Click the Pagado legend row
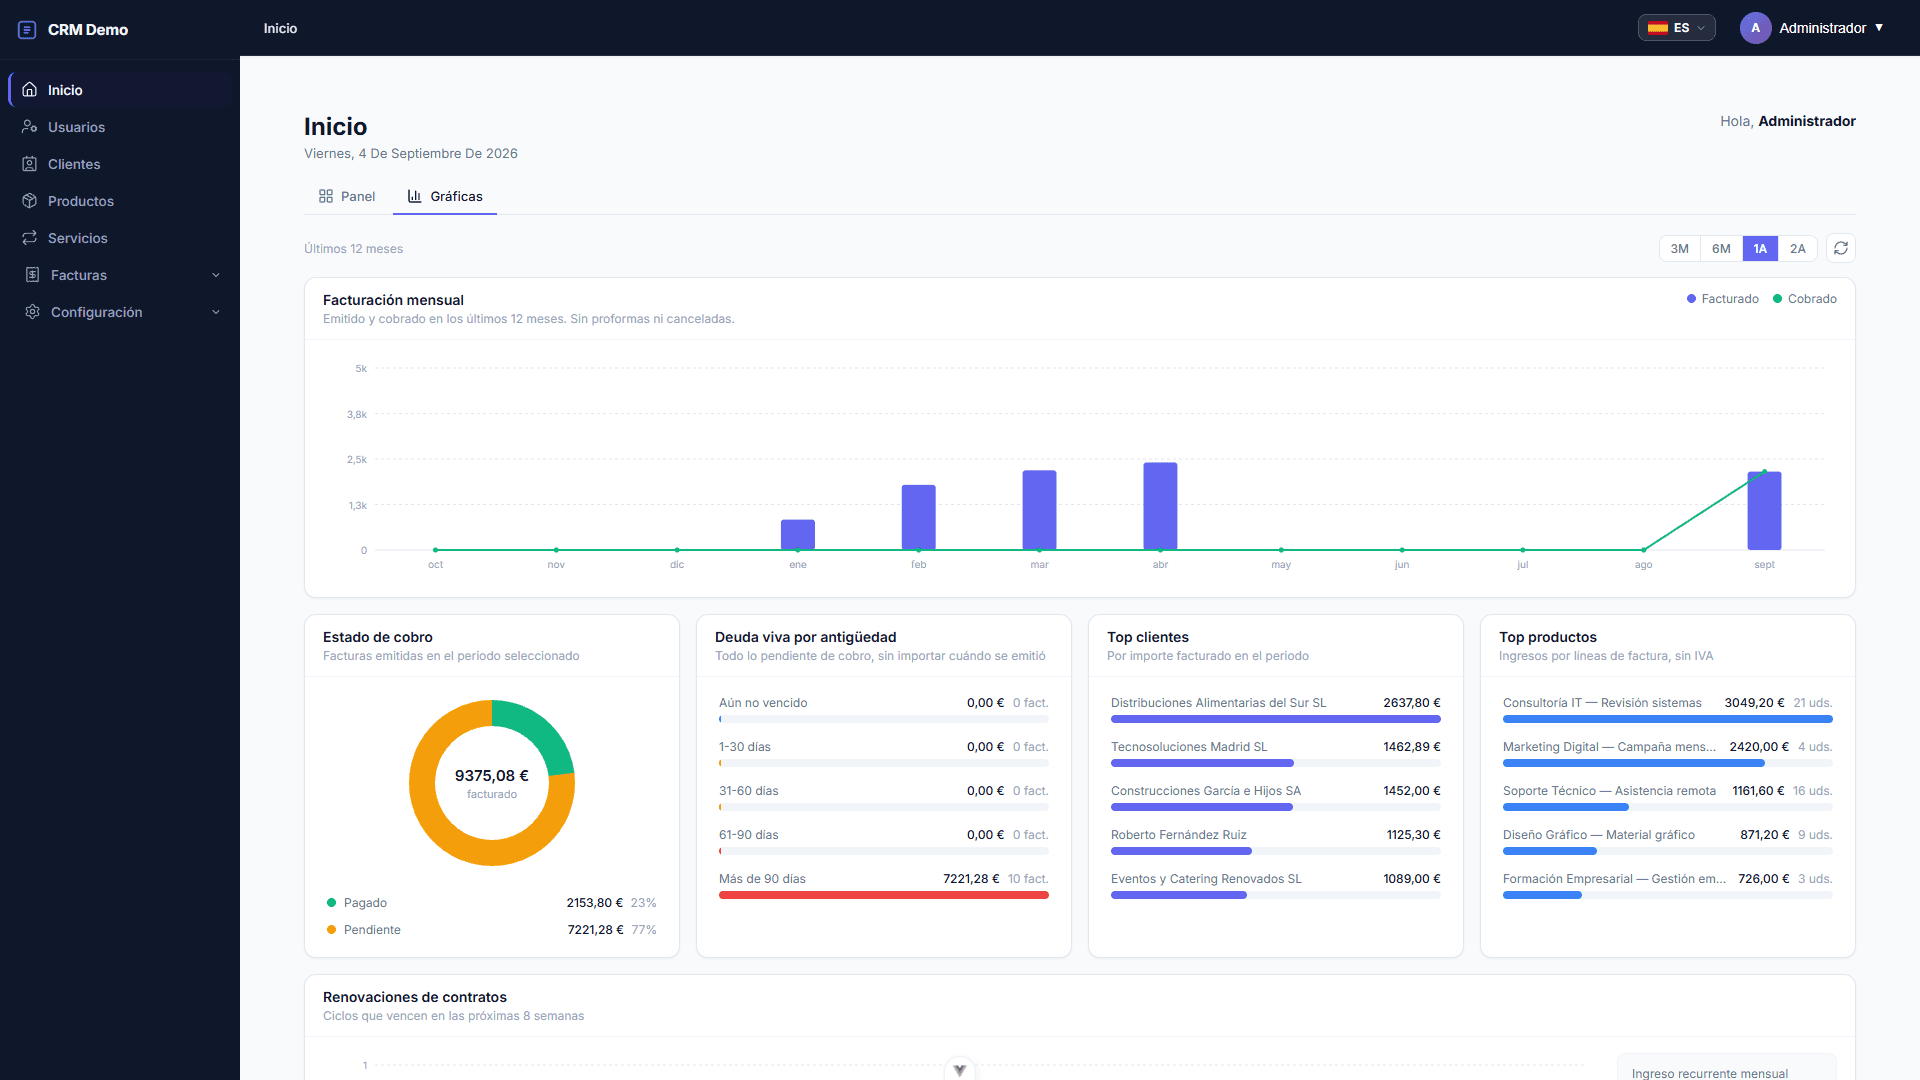 (x=491, y=903)
